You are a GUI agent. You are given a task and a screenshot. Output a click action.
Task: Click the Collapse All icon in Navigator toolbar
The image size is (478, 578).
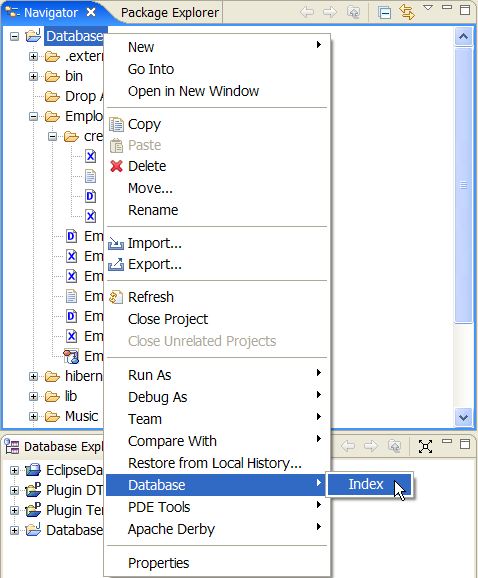coord(384,13)
